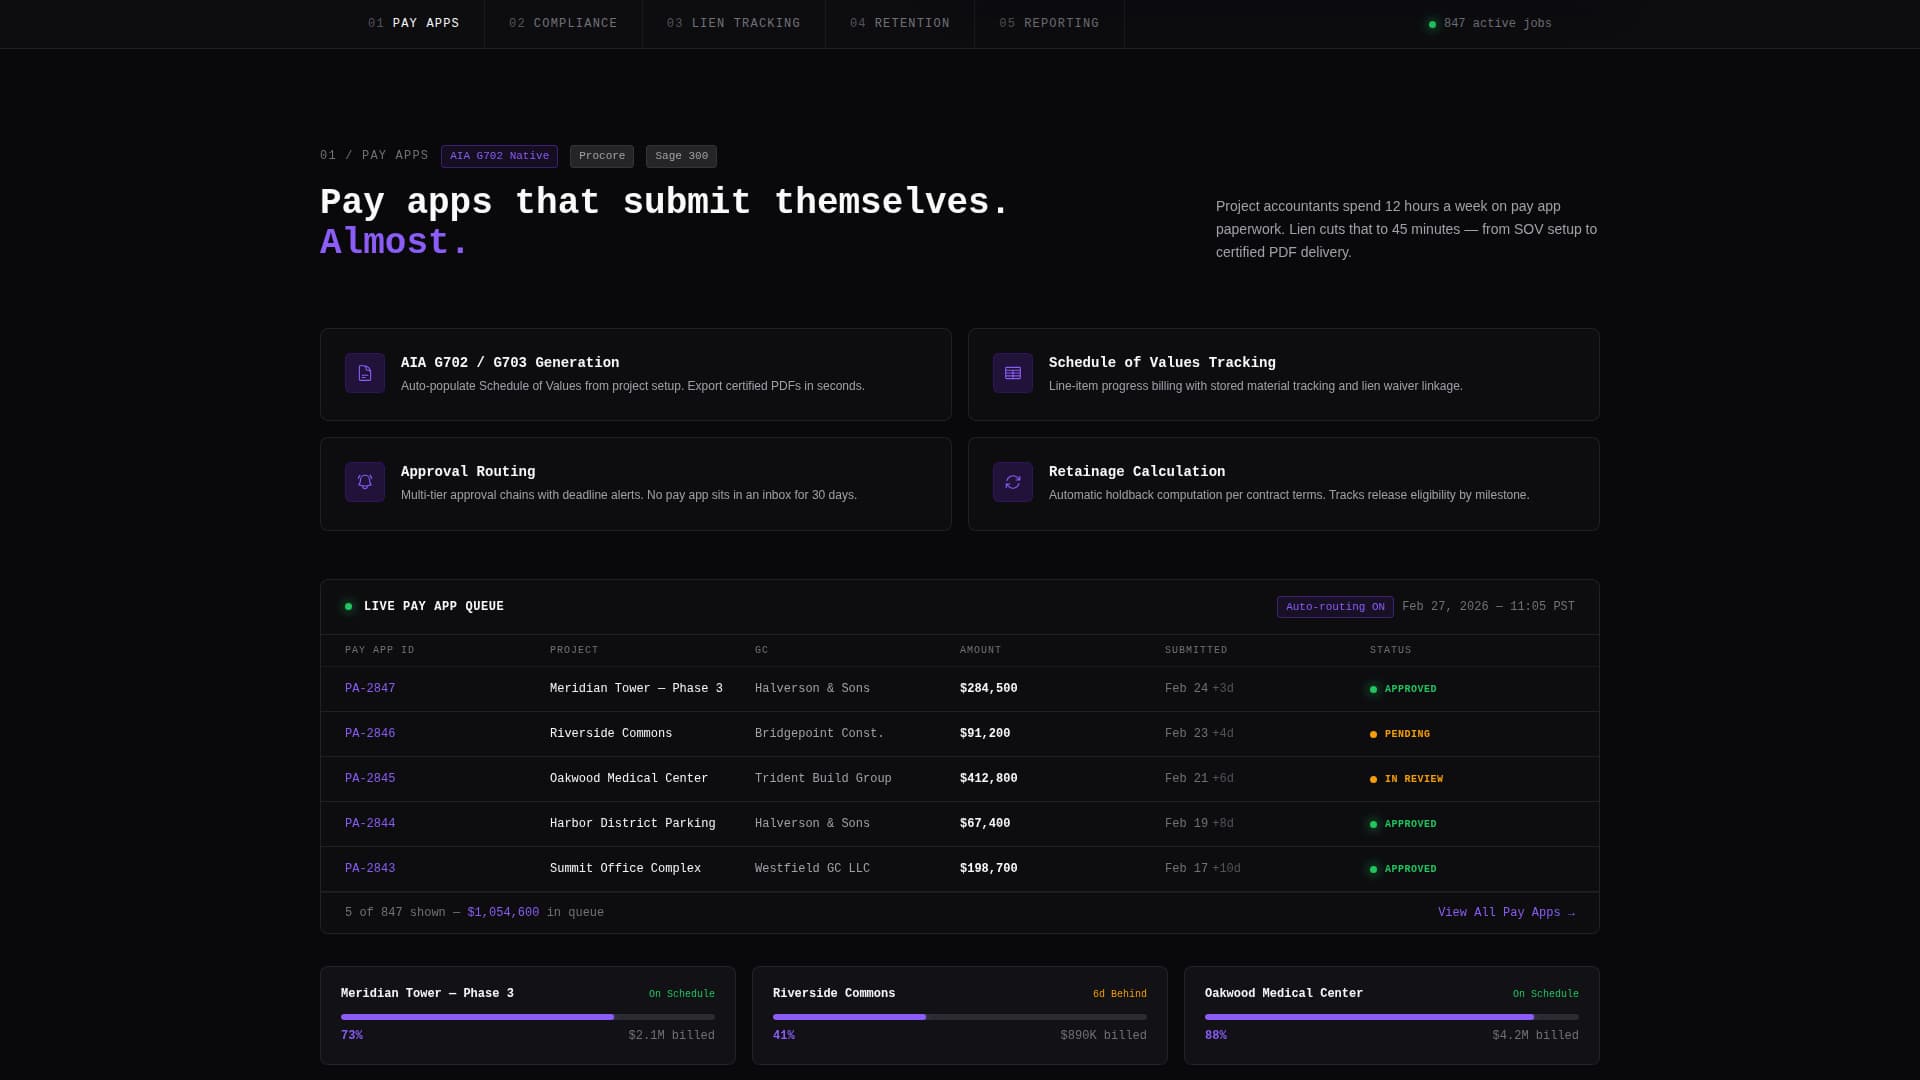Click the green status dot for PA-2843

point(1373,869)
